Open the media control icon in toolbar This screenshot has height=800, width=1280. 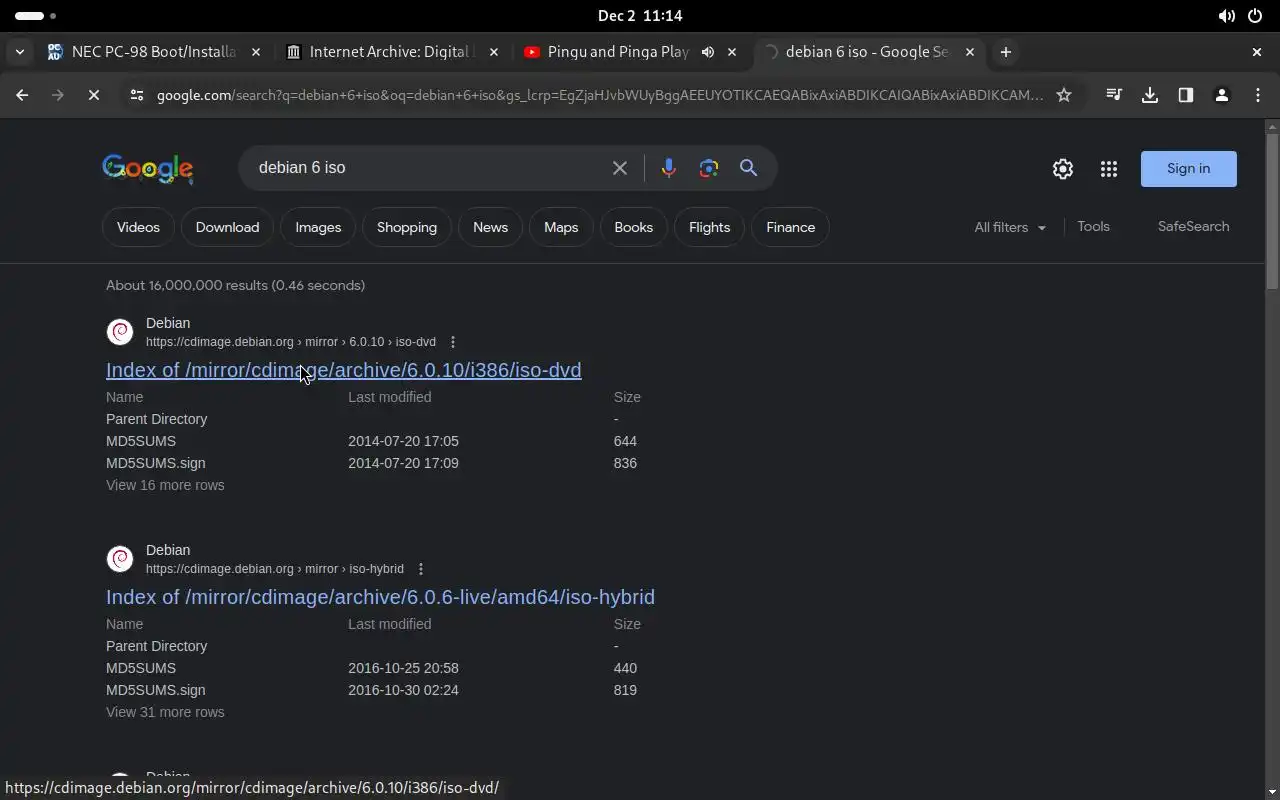1114,95
